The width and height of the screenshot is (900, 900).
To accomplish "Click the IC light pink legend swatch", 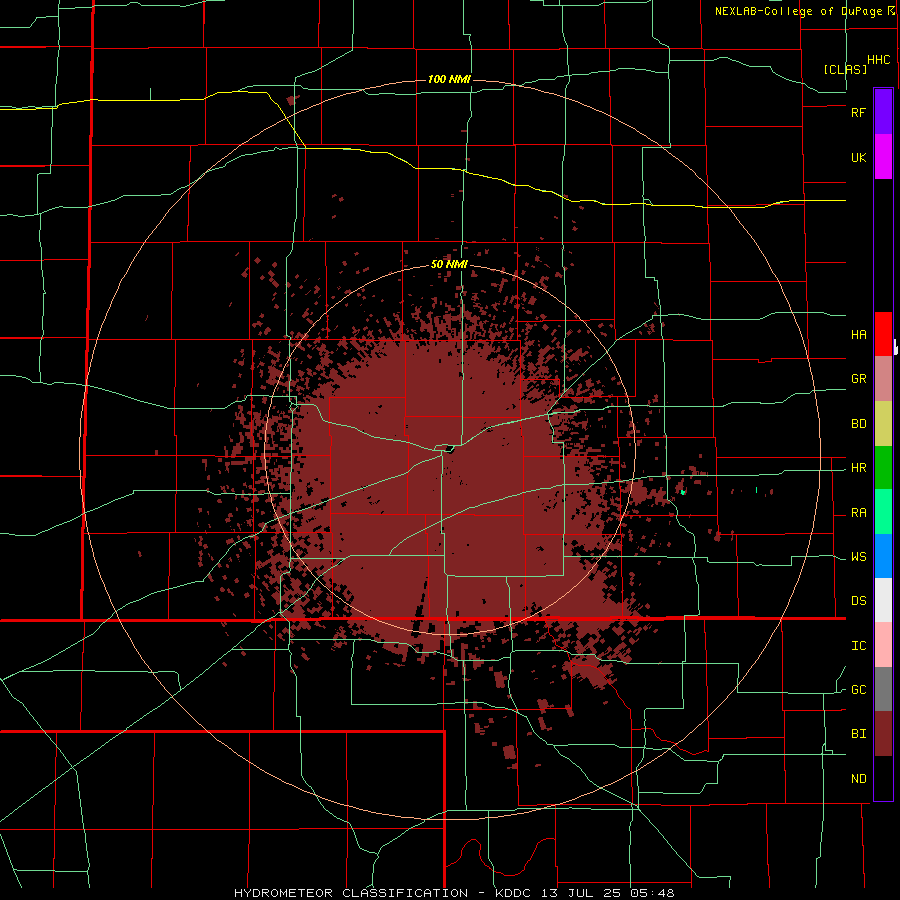I will [883, 645].
